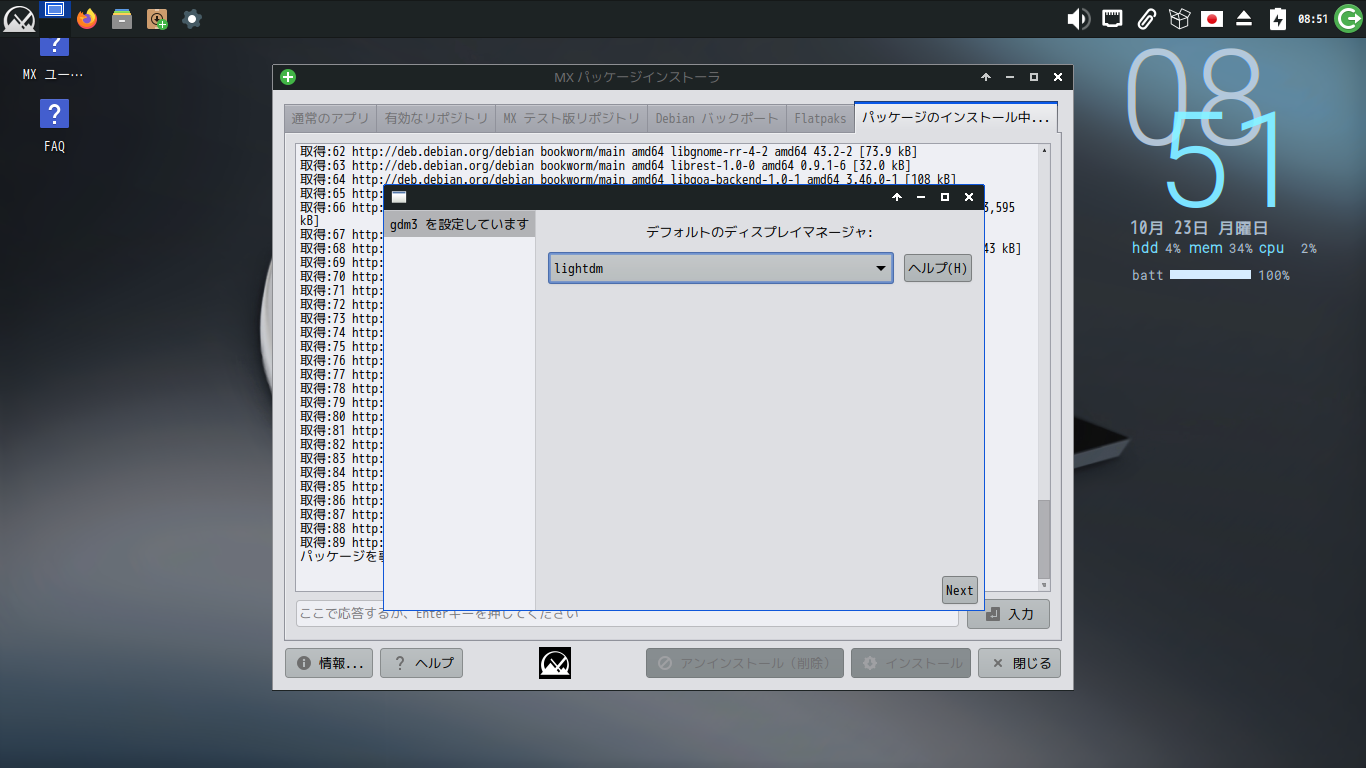Click the battery 100% bar in the desktop widget
The image size is (1366, 768).
[1210, 274]
